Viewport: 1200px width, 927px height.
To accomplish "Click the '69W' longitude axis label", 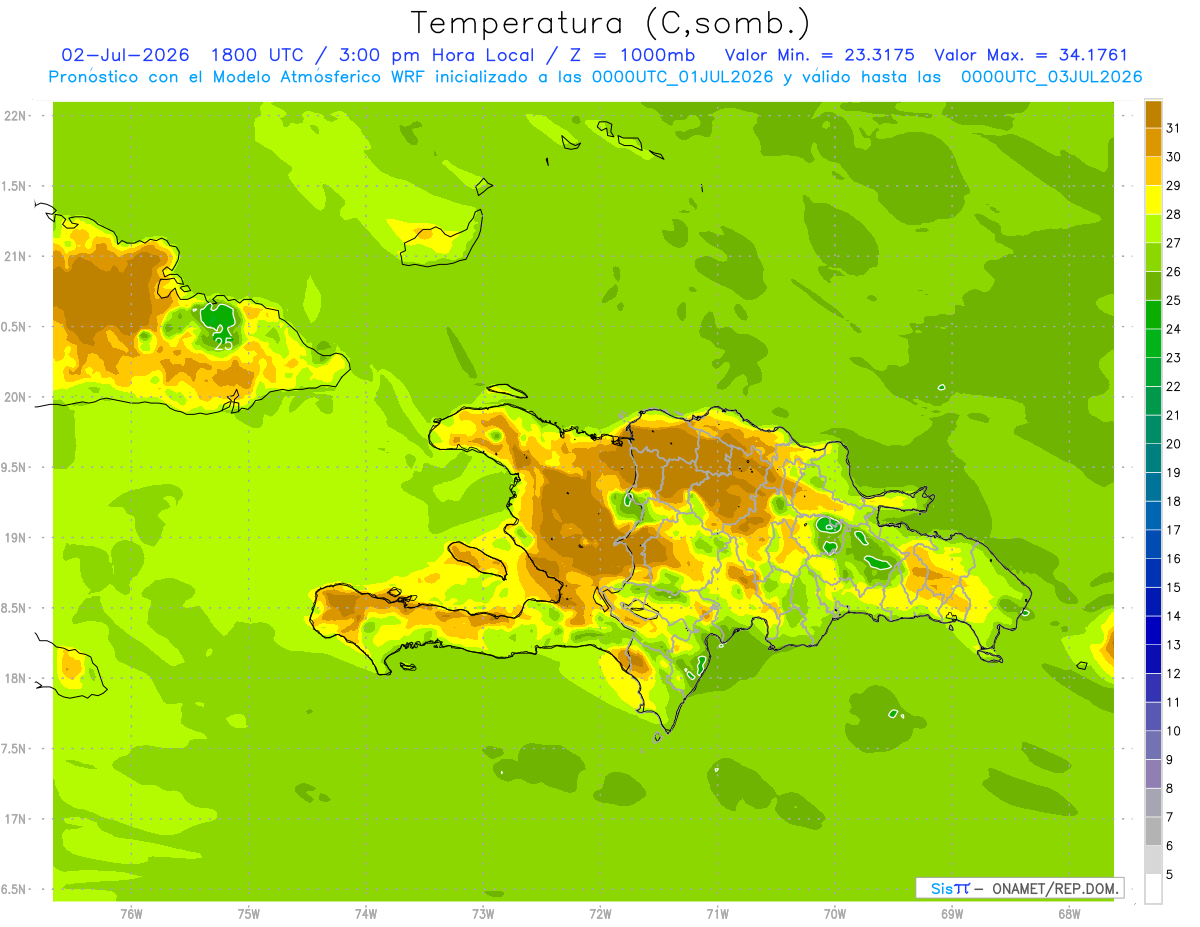I will pos(951,913).
